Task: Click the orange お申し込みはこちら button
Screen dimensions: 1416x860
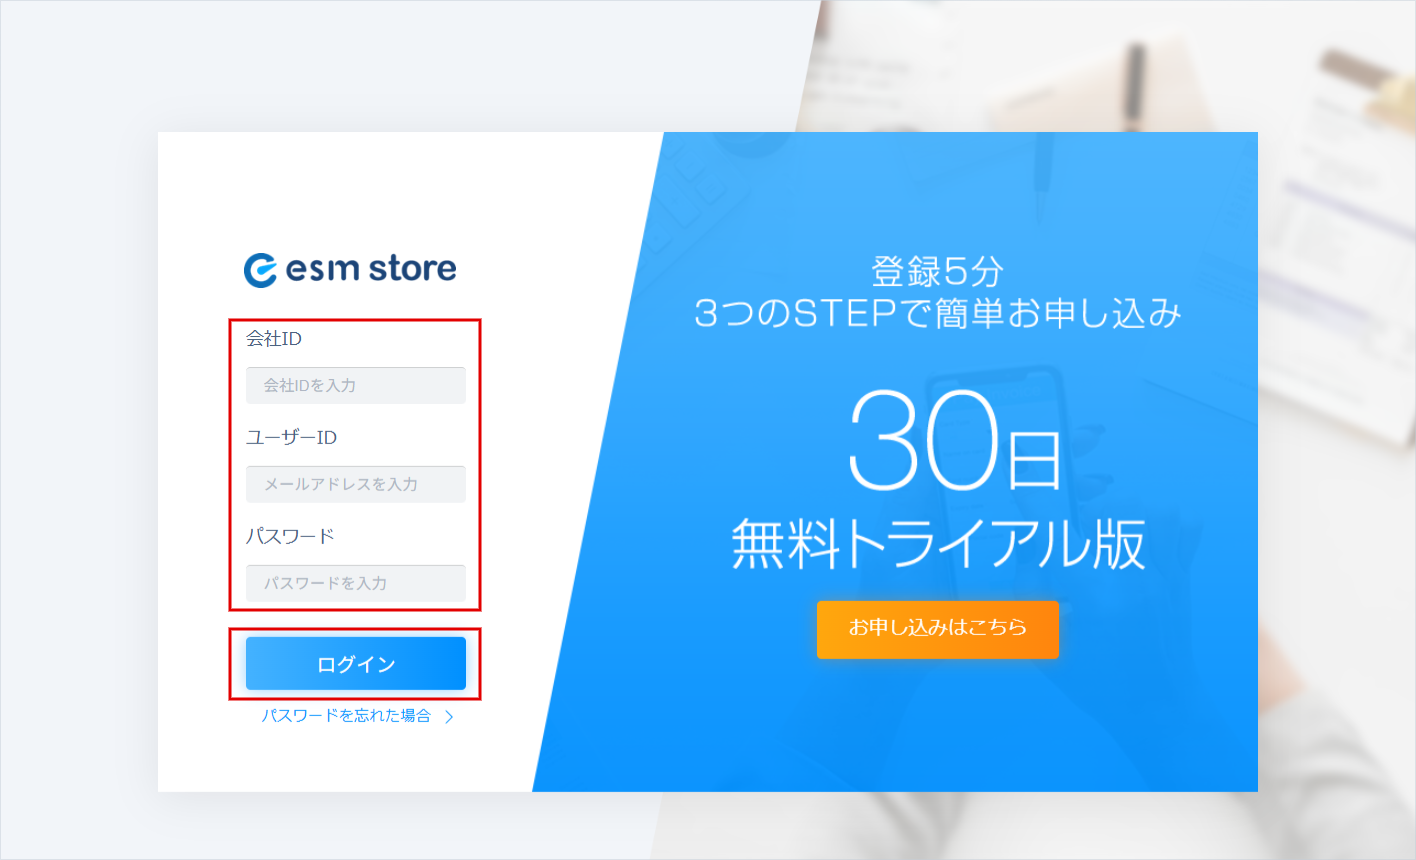Action: point(938,629)
